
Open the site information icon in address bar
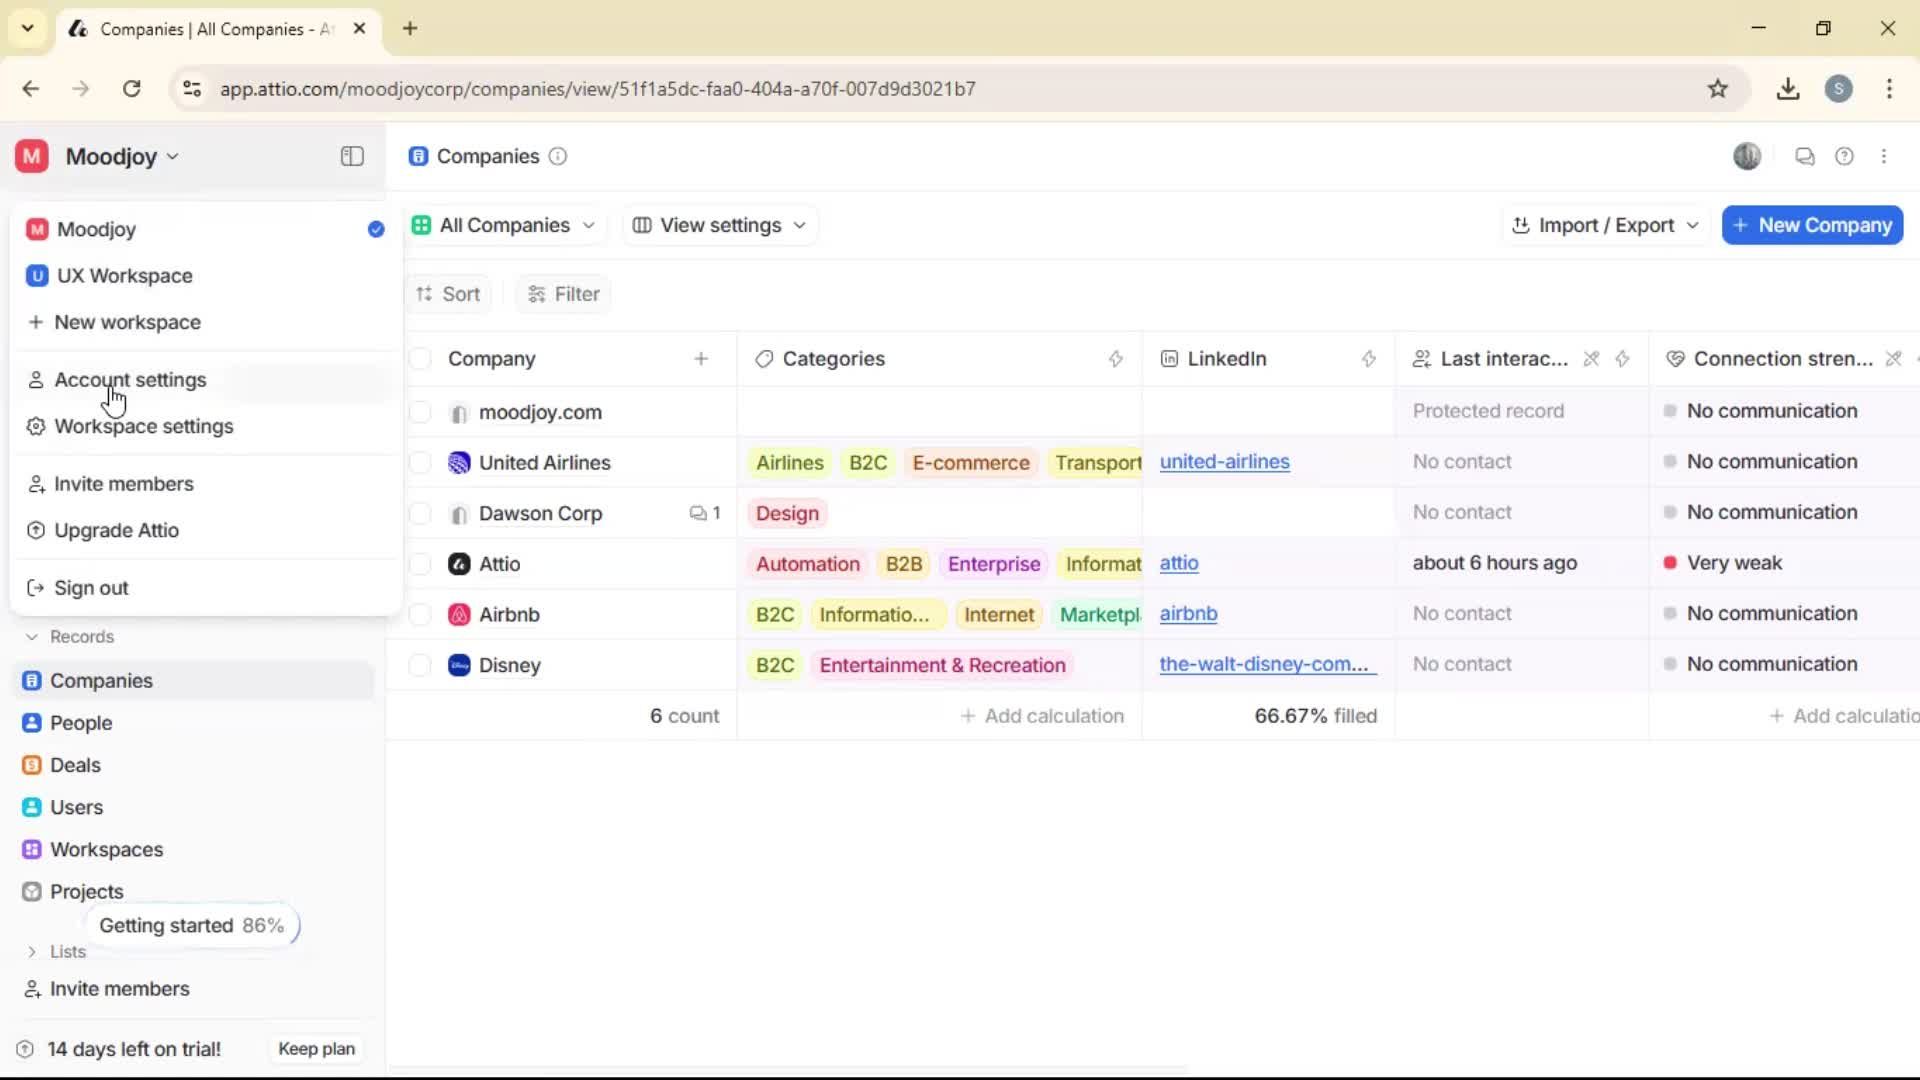pos(192,89)
